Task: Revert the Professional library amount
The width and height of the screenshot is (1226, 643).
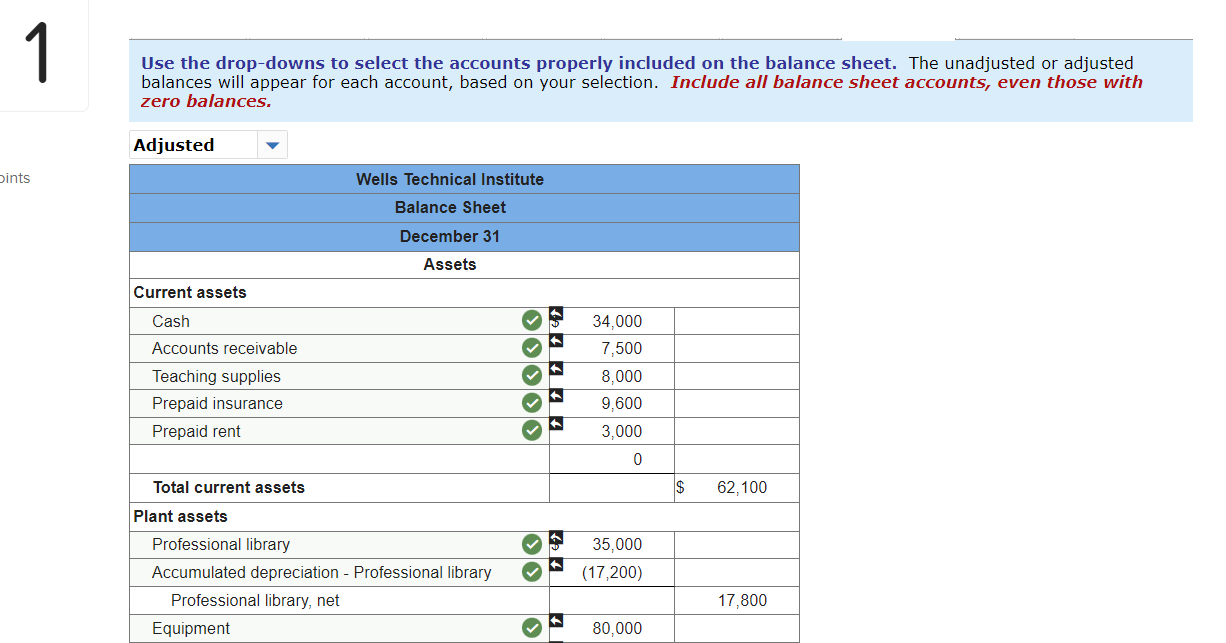Action: 555,538
